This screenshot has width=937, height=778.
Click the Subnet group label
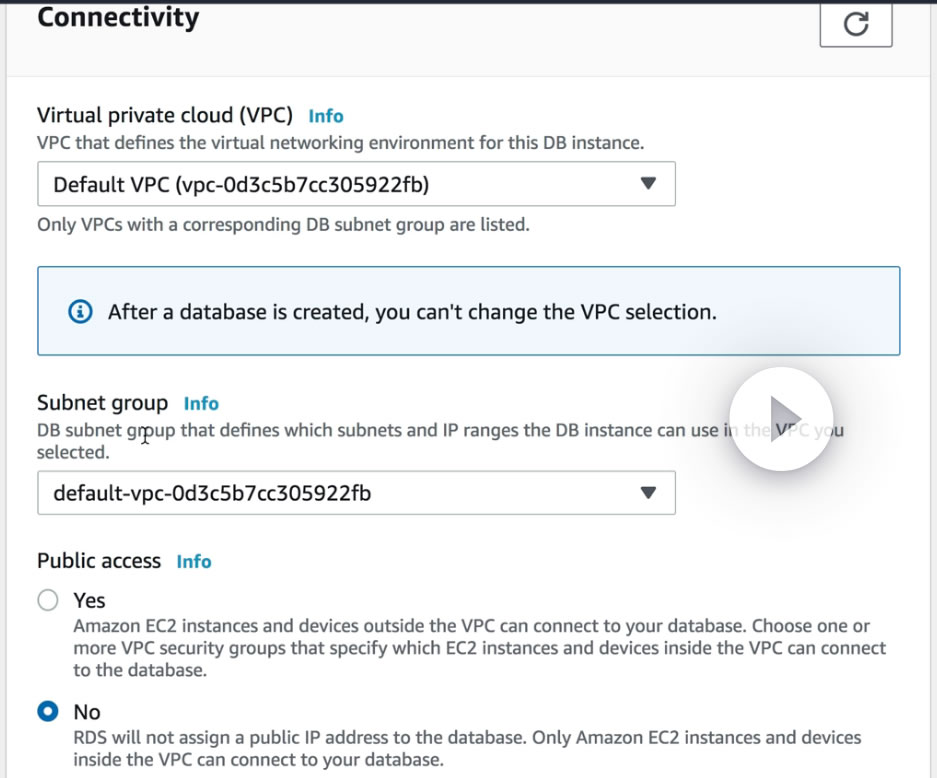[x=102, y=403]
